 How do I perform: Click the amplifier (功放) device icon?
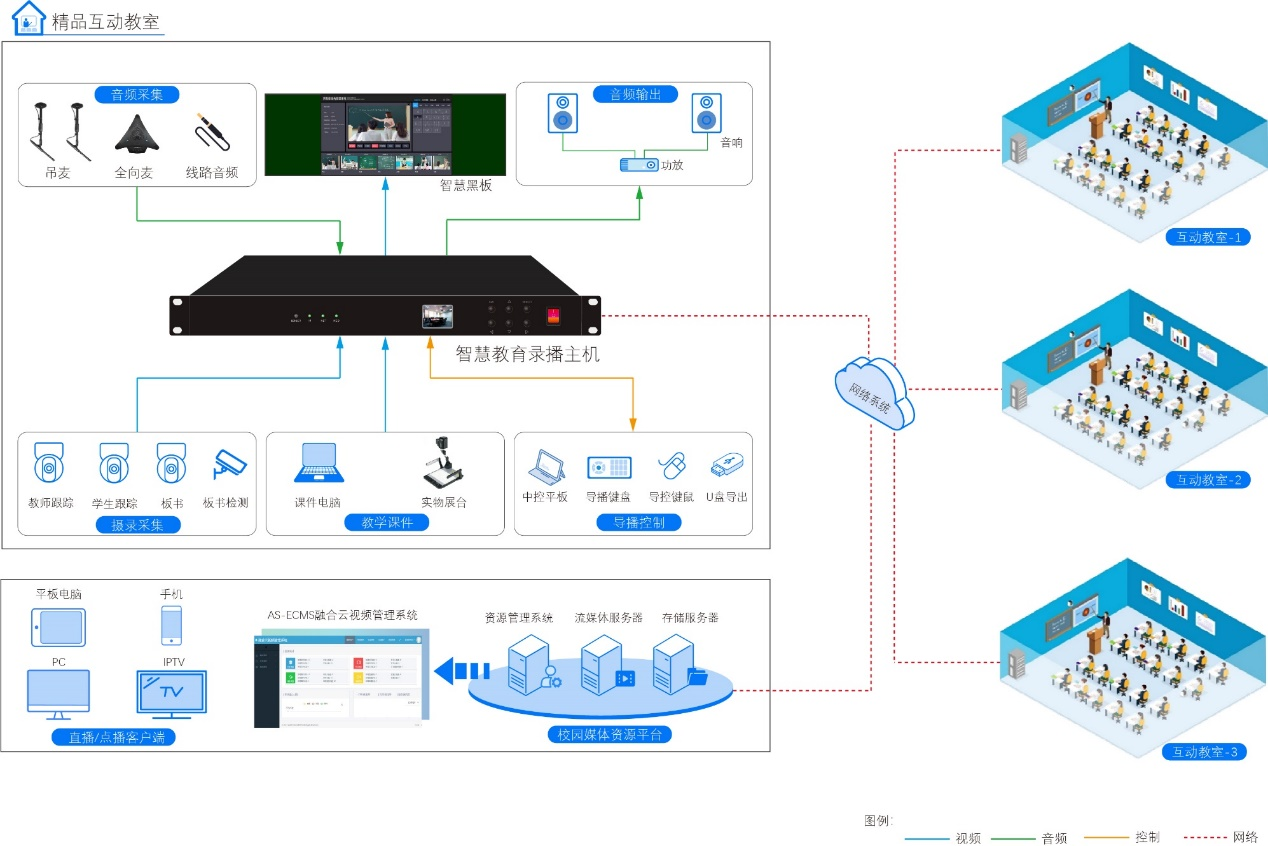pos(638,165)
